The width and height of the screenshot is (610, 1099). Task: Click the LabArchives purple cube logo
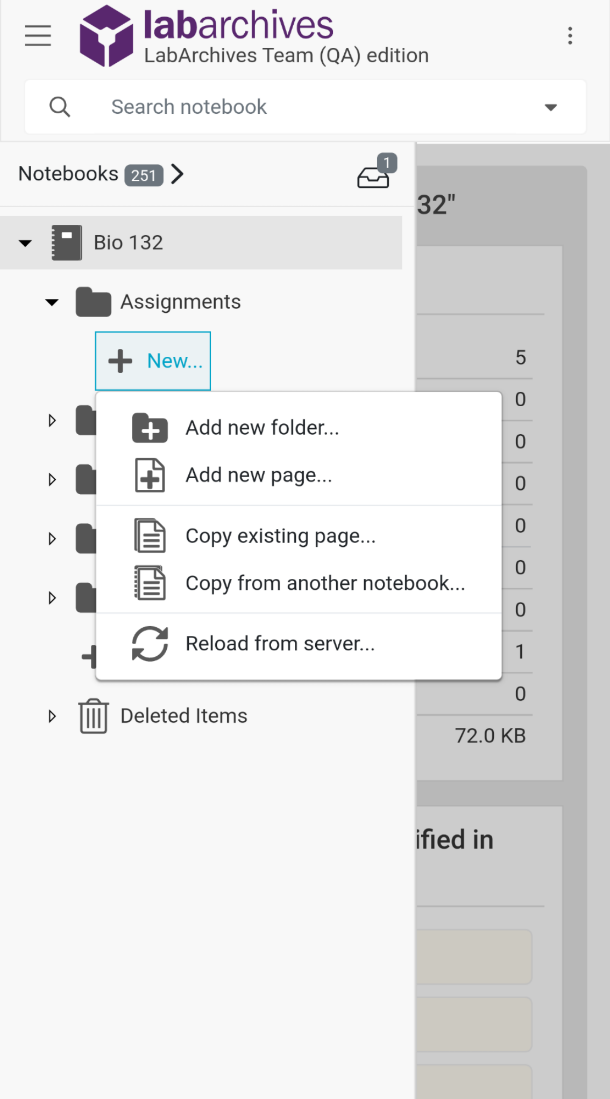[107, 36]
